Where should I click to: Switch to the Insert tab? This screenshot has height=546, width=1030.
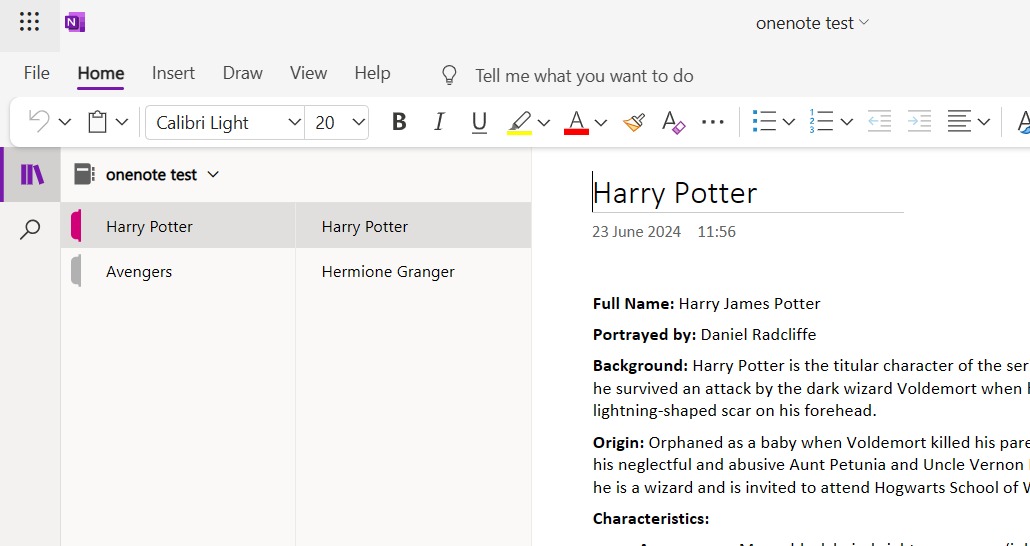173,73
